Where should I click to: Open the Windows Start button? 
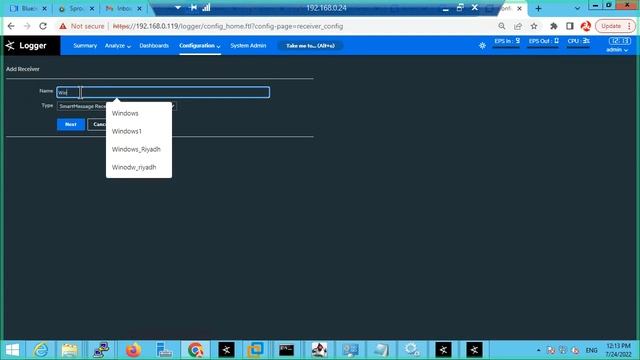tap(12, 350)
